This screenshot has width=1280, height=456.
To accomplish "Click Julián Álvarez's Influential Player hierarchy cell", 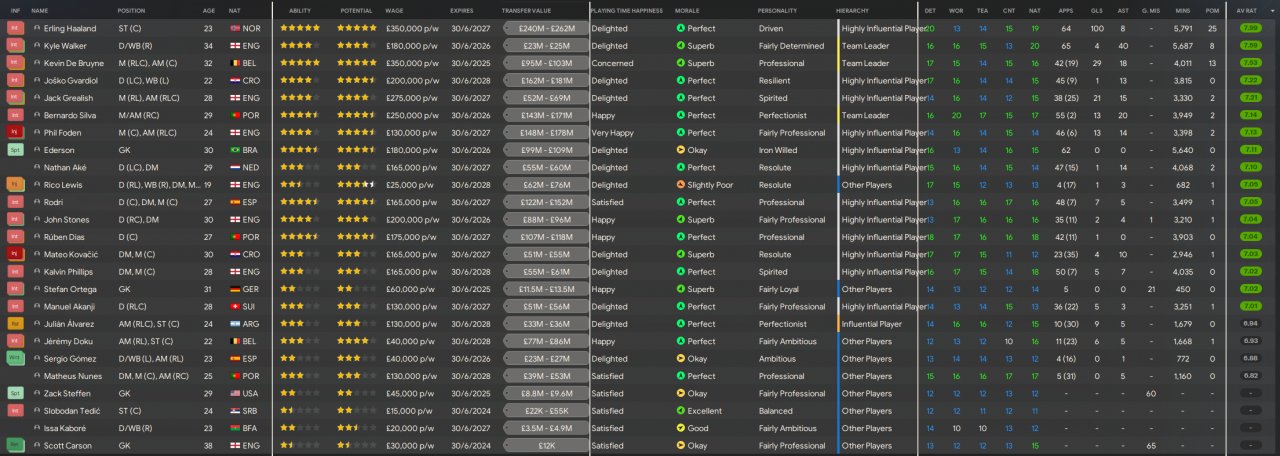I will pyautogui.click(x=871, y=324).
